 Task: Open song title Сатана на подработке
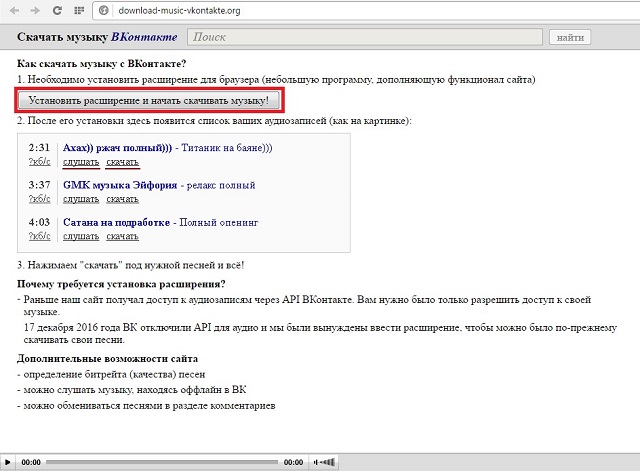coord(116,222)
